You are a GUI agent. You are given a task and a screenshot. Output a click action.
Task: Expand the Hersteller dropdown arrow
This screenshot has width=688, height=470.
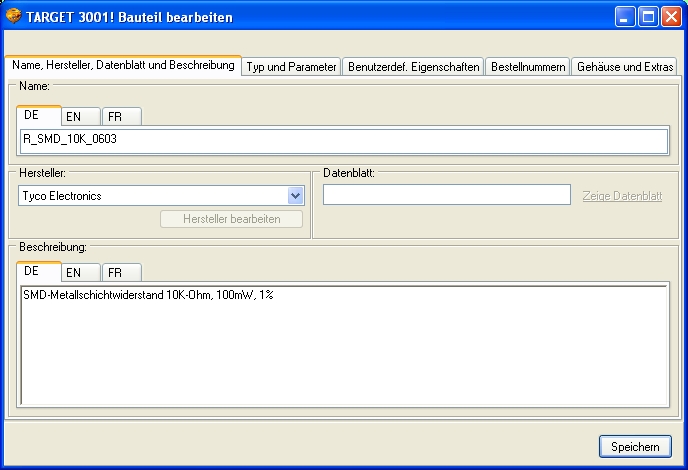pyautogui.click(x=295, y=196)
